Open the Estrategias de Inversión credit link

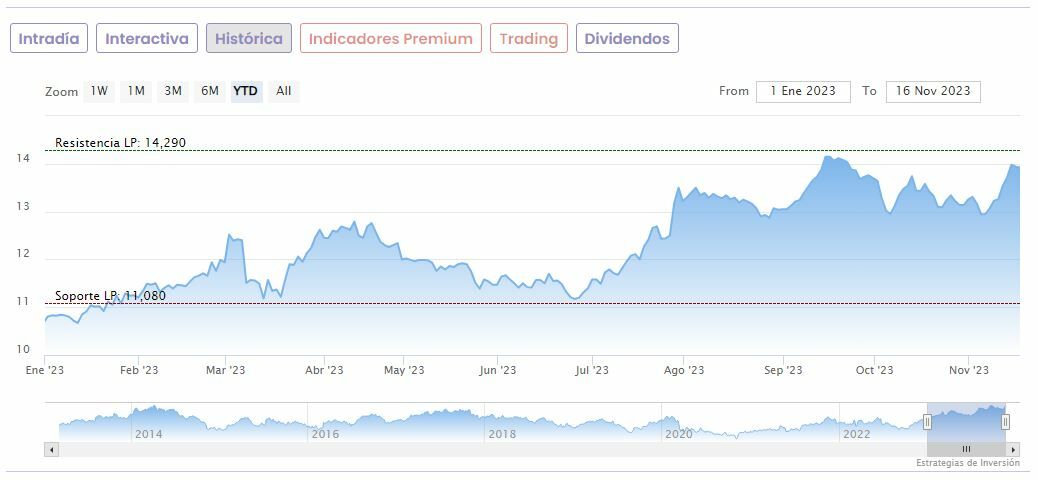[967, 463]
